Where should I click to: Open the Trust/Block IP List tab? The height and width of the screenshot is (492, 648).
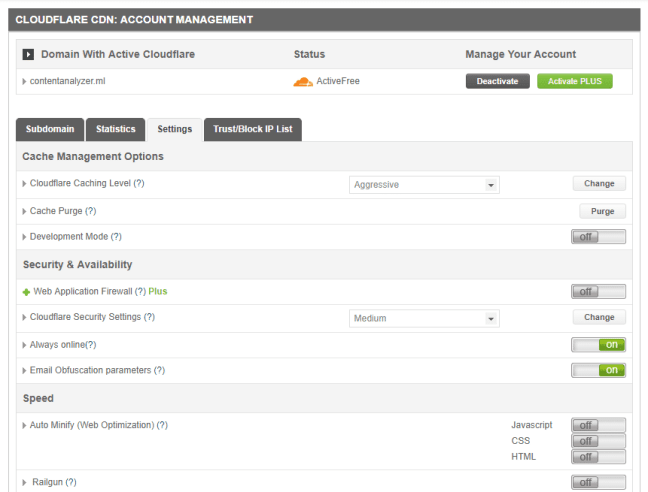pos(253,129)
